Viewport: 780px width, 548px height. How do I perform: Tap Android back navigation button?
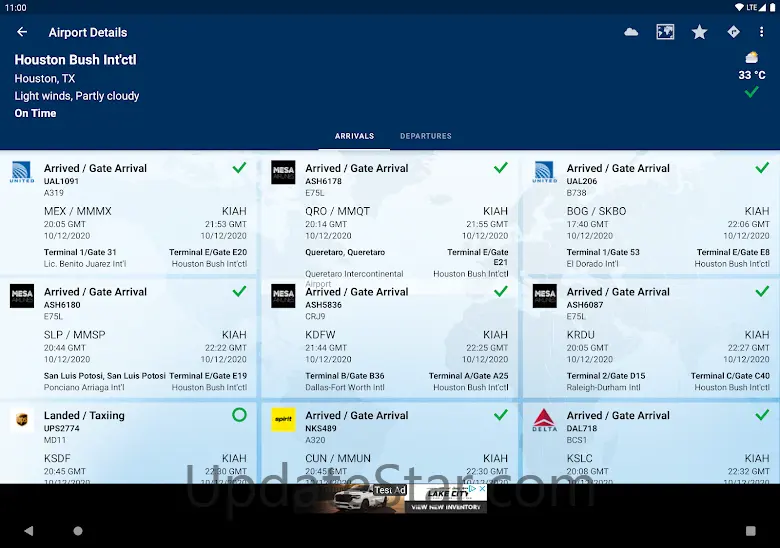click(28, 531)
